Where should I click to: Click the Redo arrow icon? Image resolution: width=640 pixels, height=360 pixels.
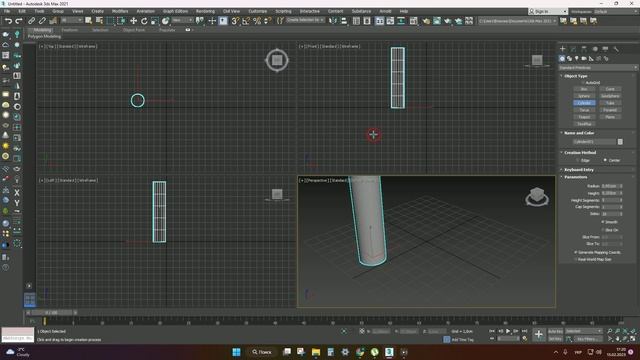click(x=19, y=21)
